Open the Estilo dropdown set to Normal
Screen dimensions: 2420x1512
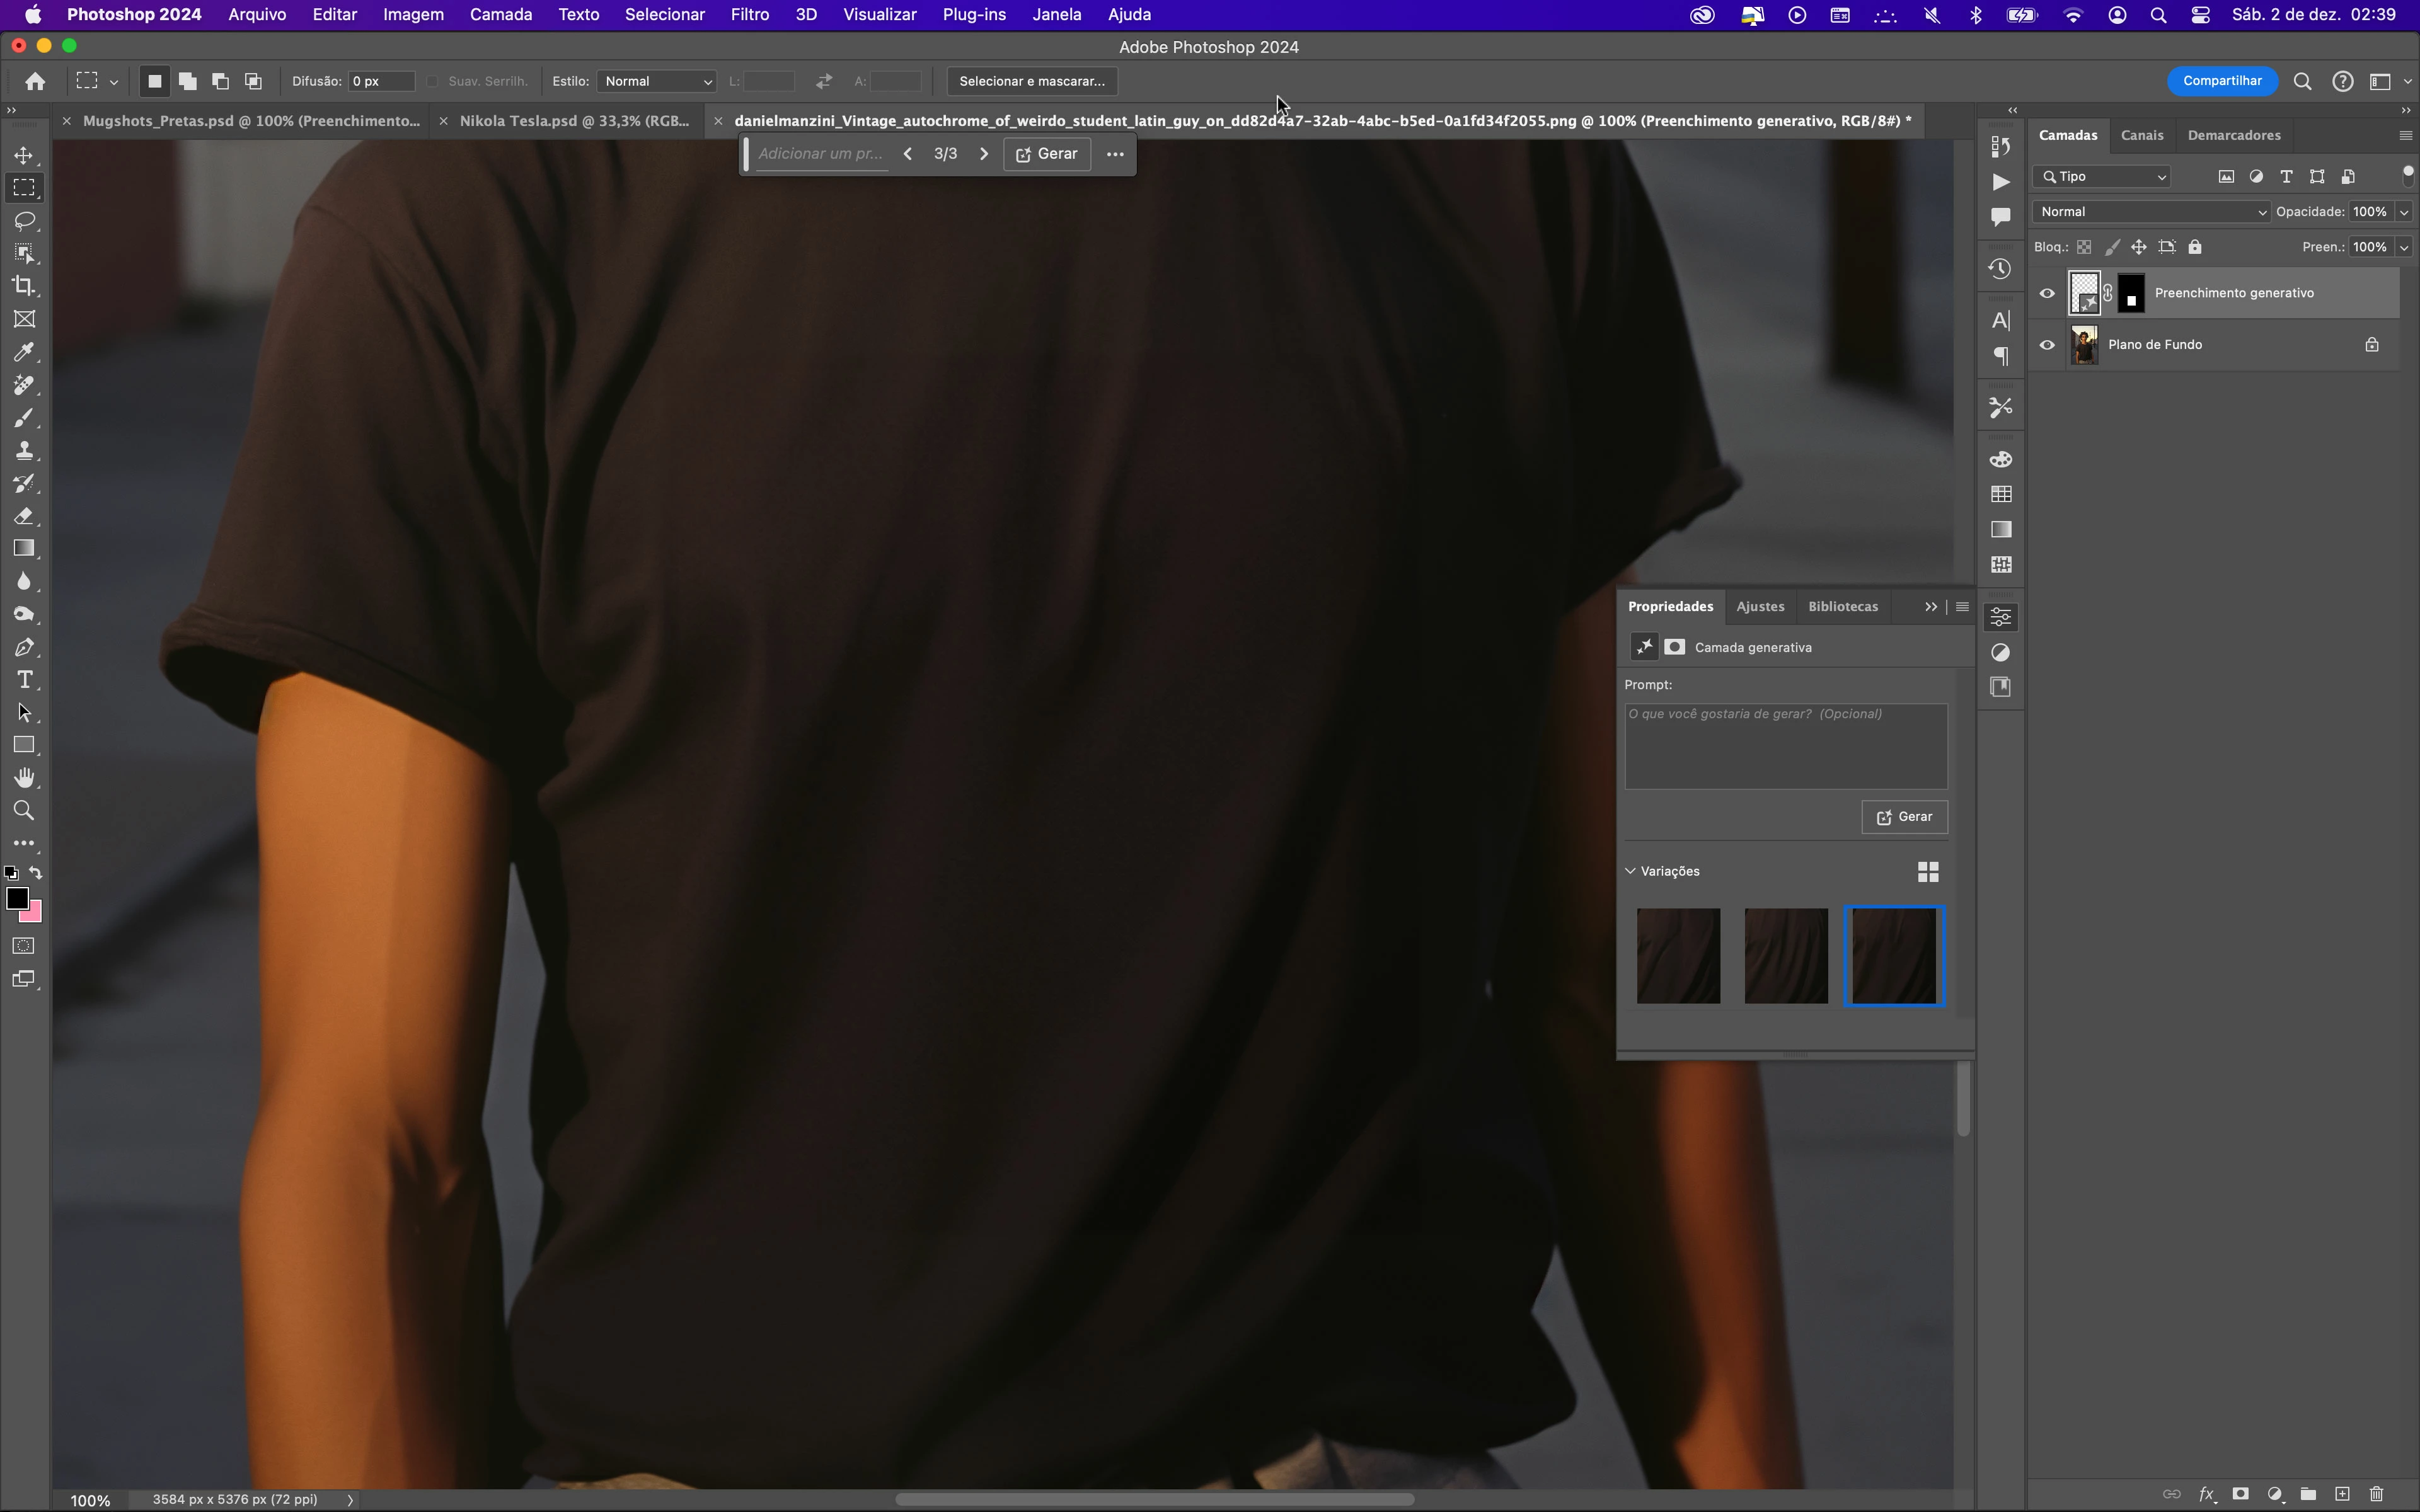(657, 81)
